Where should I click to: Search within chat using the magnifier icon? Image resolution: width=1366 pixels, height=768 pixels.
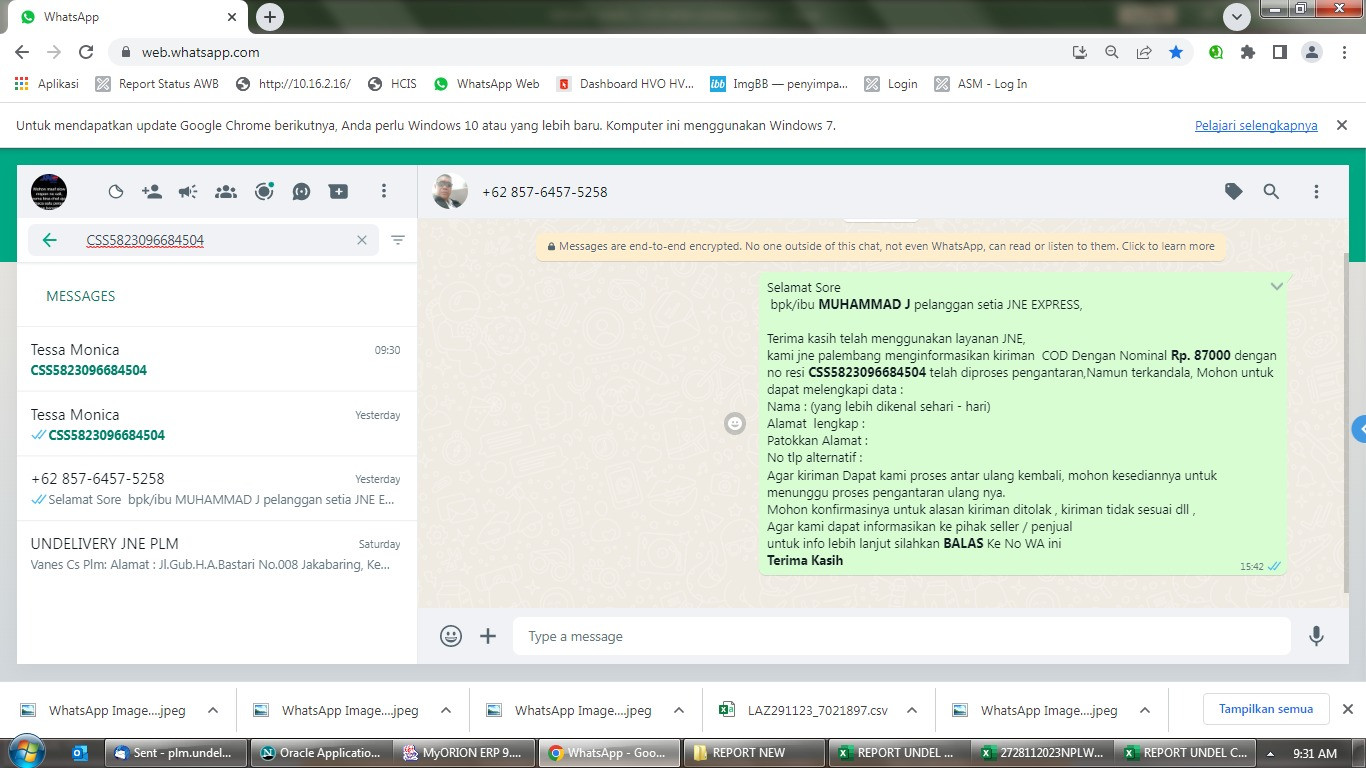1271,191
